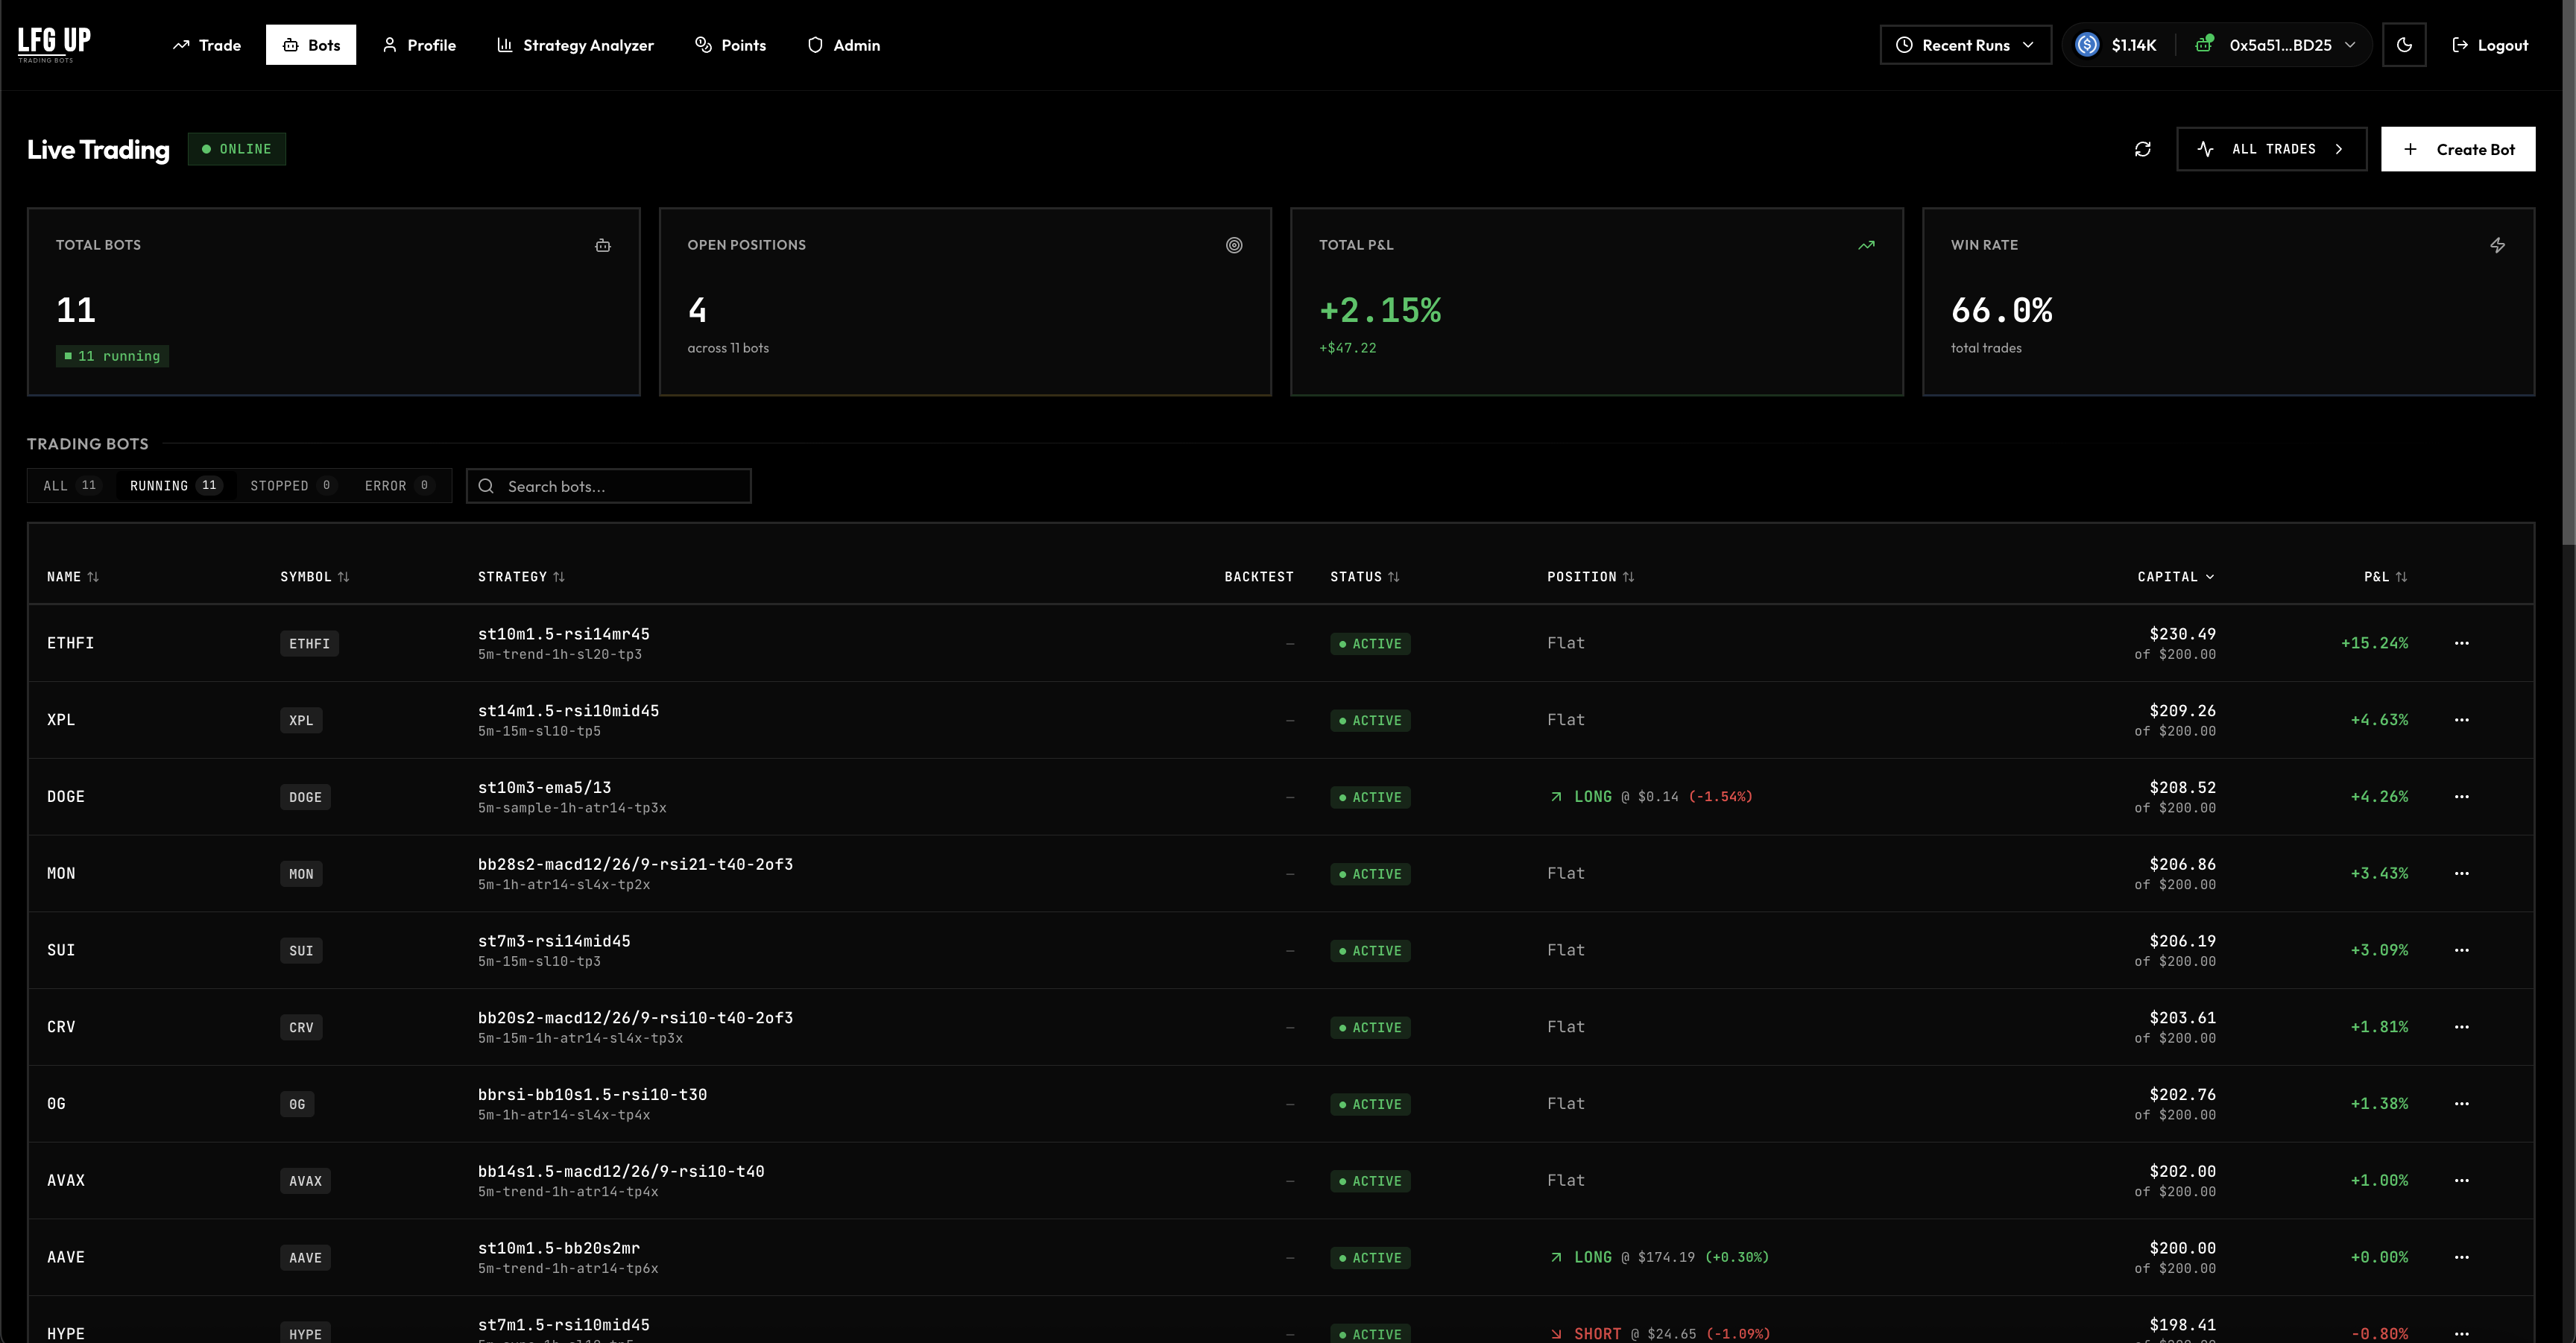Focus the Search bots input field
This screenshot has width=2576, height=1343.
tap(609, 486)
